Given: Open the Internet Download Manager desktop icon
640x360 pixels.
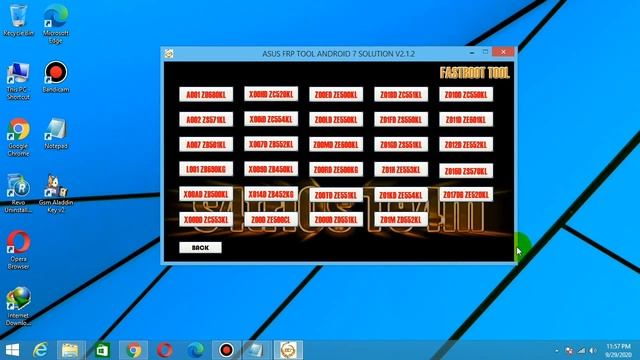Looking at the screenshot, I should 18,306.
